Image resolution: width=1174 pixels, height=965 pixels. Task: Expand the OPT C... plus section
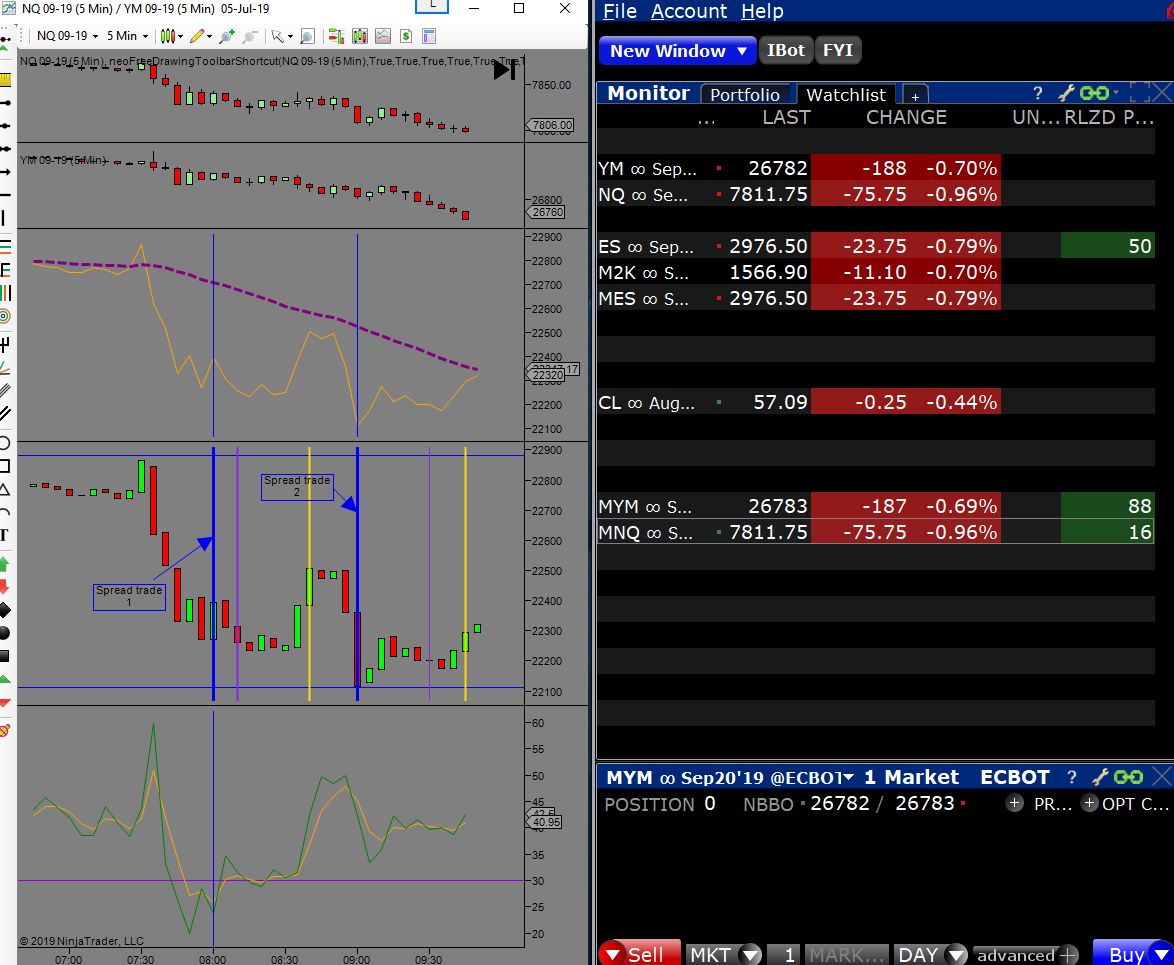coord(1089,803)
